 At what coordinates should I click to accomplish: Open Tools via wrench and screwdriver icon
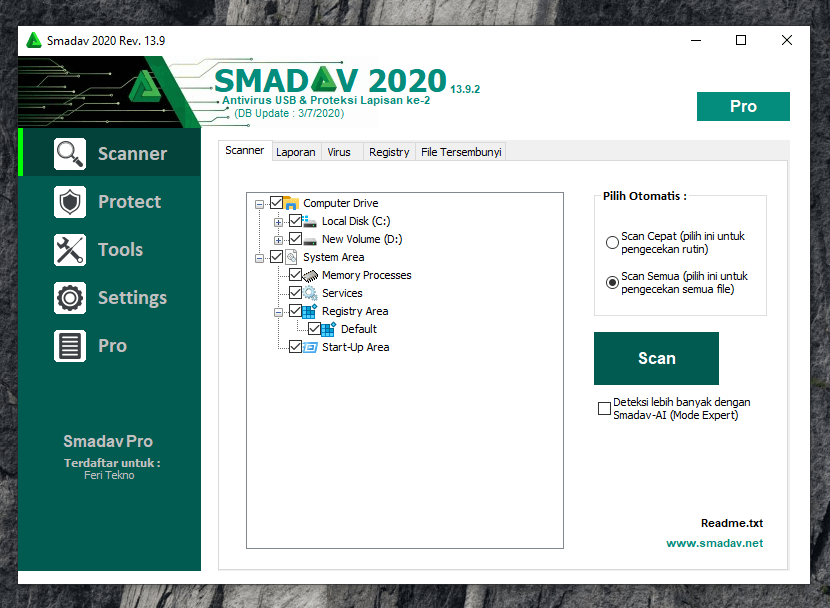69,250
